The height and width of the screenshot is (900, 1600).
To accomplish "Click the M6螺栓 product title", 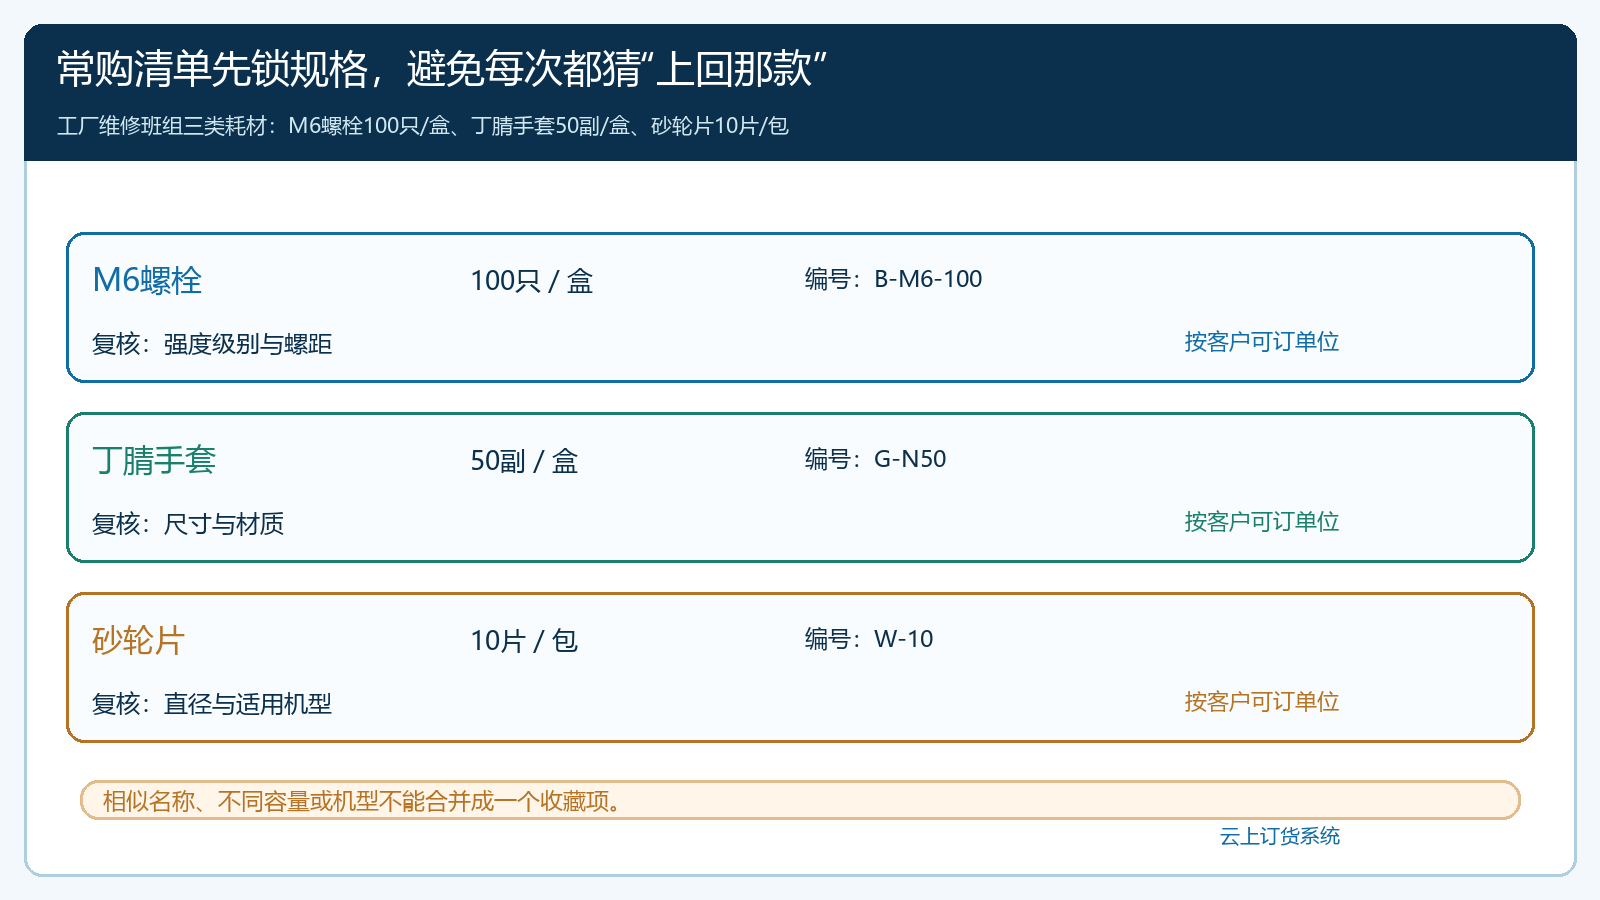I will coord(147,280).
